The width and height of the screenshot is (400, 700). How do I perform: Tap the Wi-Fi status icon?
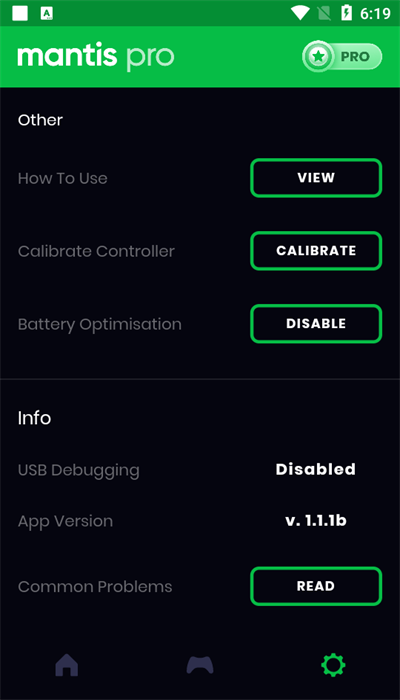click(300, 13)
